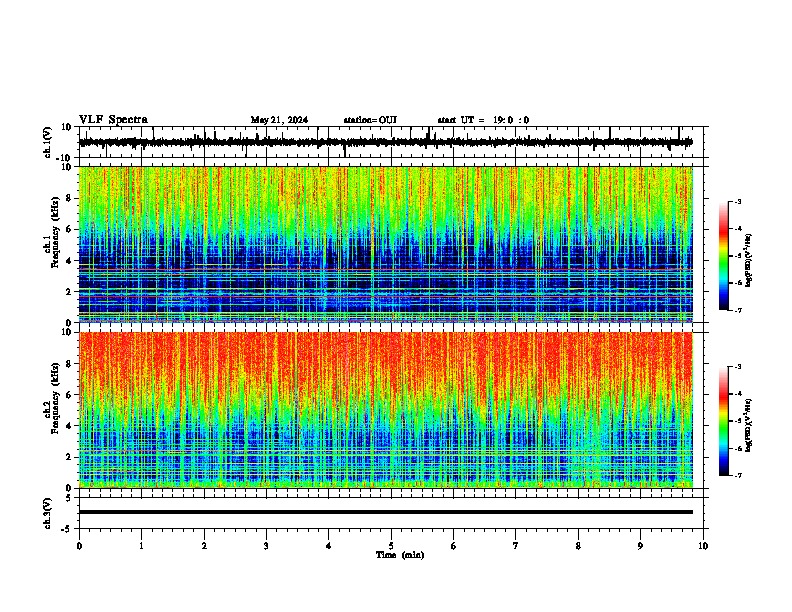
Task: Click inside the ch.1 spectrogram panel
Action: coord(386,244)
